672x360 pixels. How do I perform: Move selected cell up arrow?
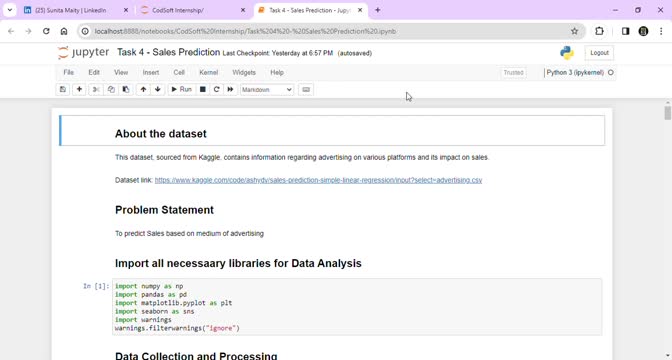(x=143, y=90)
